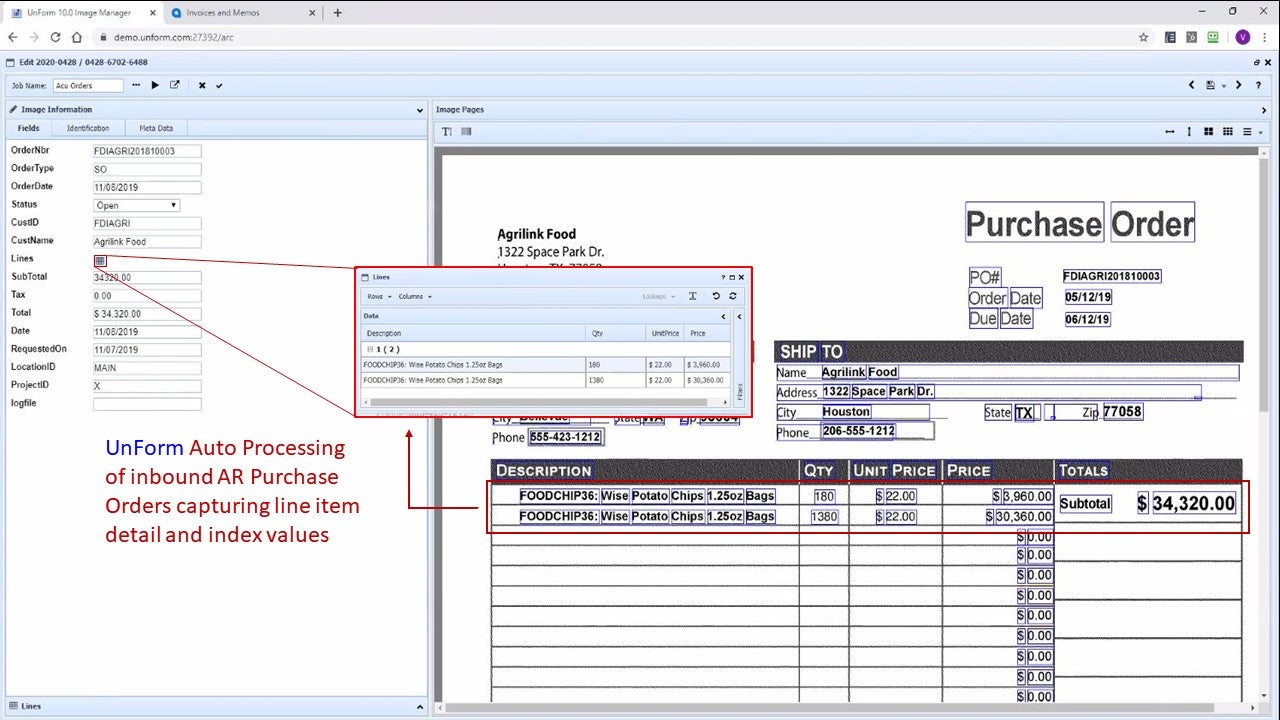The width and height of the screenshot is (1280, 720).
Task: Collapse the Image Information panel
Action: pos(420,110)
